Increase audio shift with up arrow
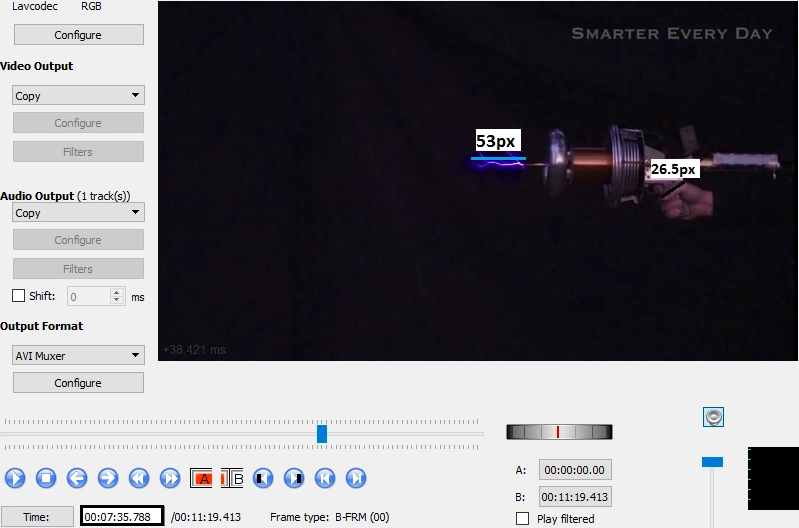 coord(117,292)
